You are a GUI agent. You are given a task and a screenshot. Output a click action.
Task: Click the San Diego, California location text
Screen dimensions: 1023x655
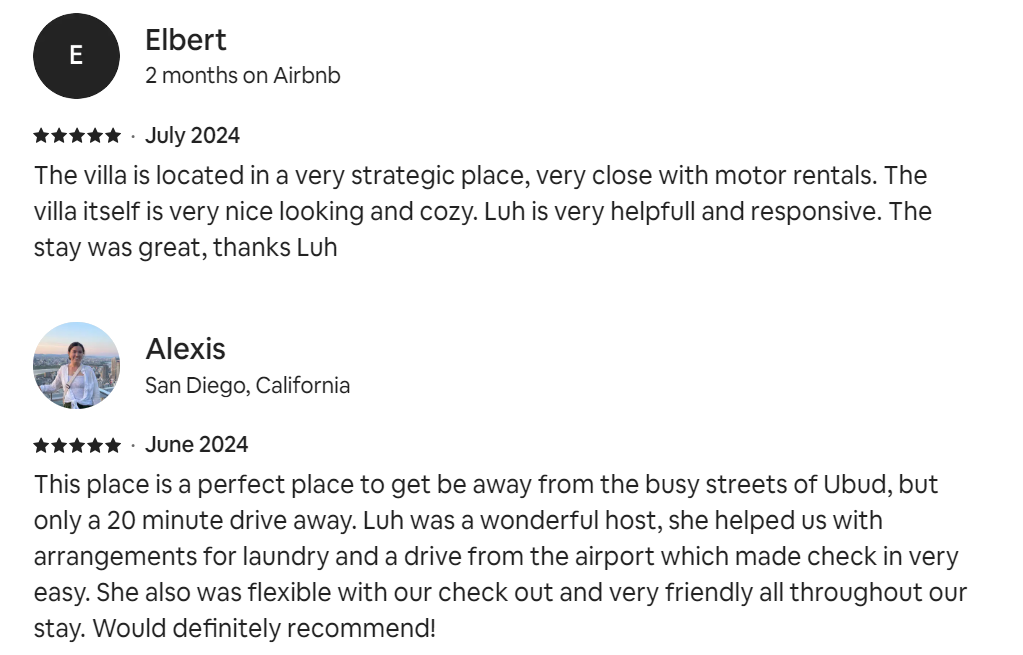tap(247, 386)
